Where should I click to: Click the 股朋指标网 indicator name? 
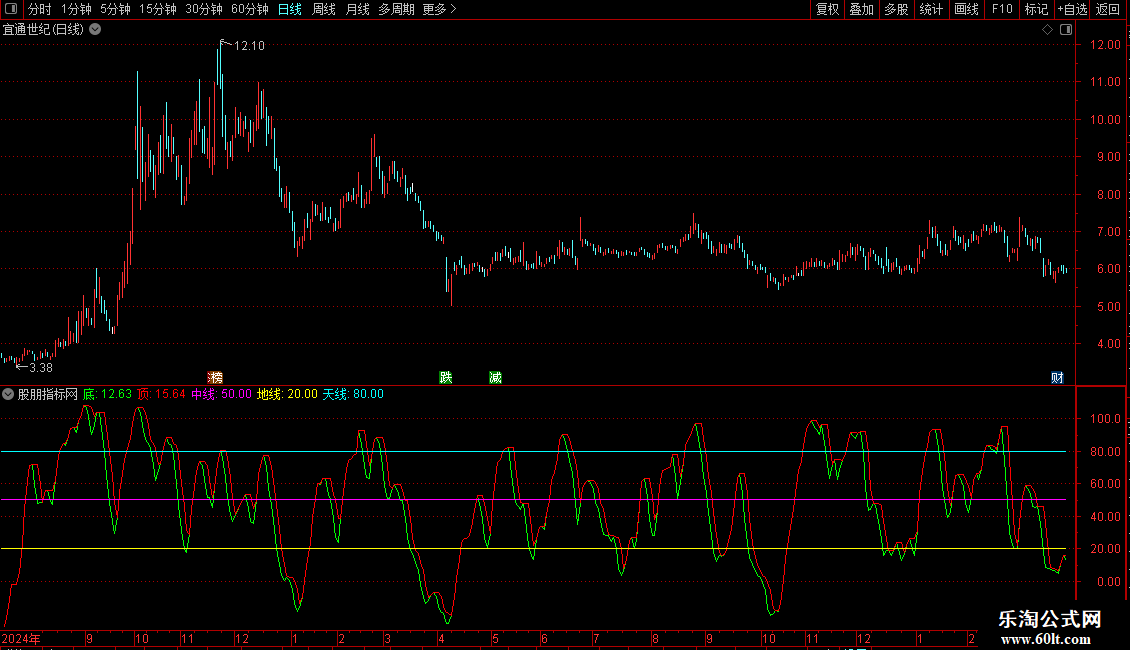point(48,394)
